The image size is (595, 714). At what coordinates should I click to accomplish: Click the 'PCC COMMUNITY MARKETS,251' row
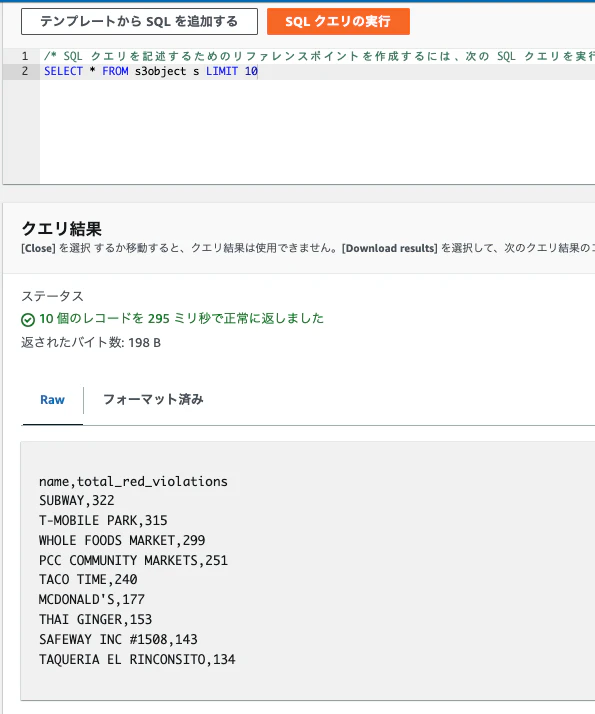pos(133,561)
